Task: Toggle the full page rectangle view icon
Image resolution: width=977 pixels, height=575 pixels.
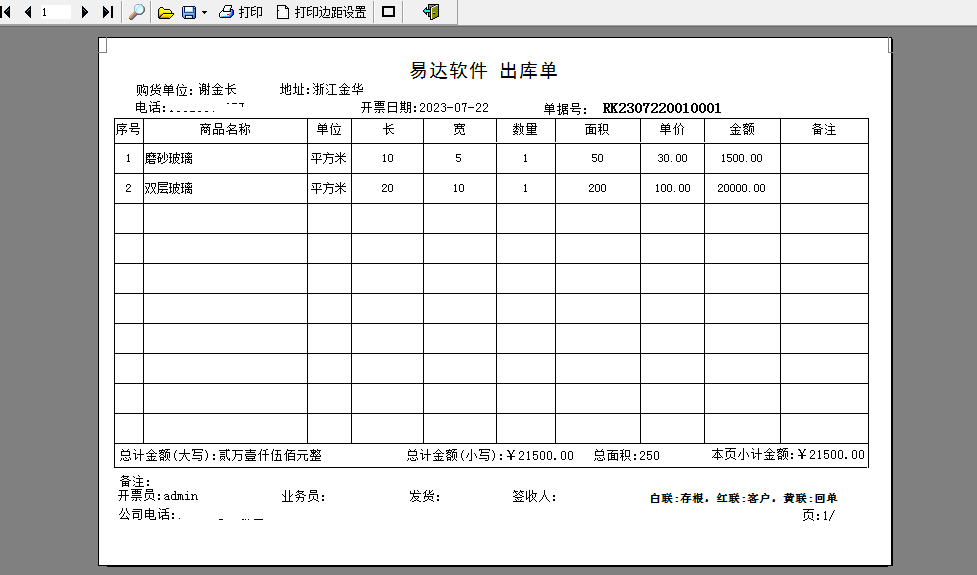Action: click(388, 12)
